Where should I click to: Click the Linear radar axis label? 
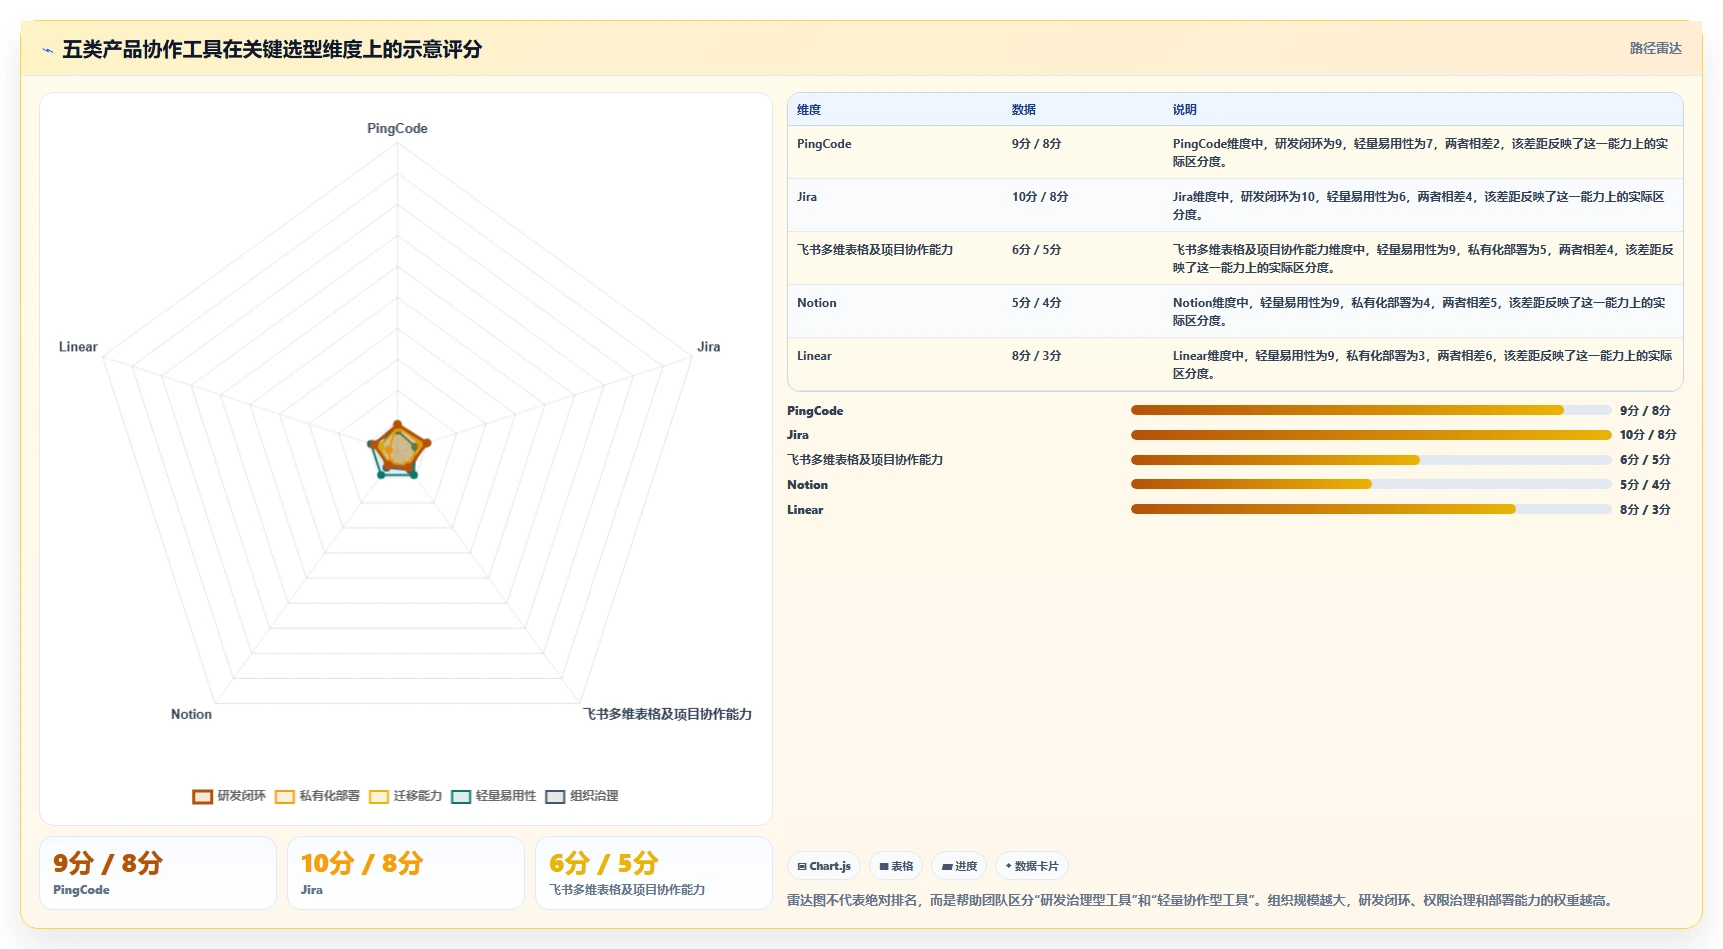click(x=78, y=347)
